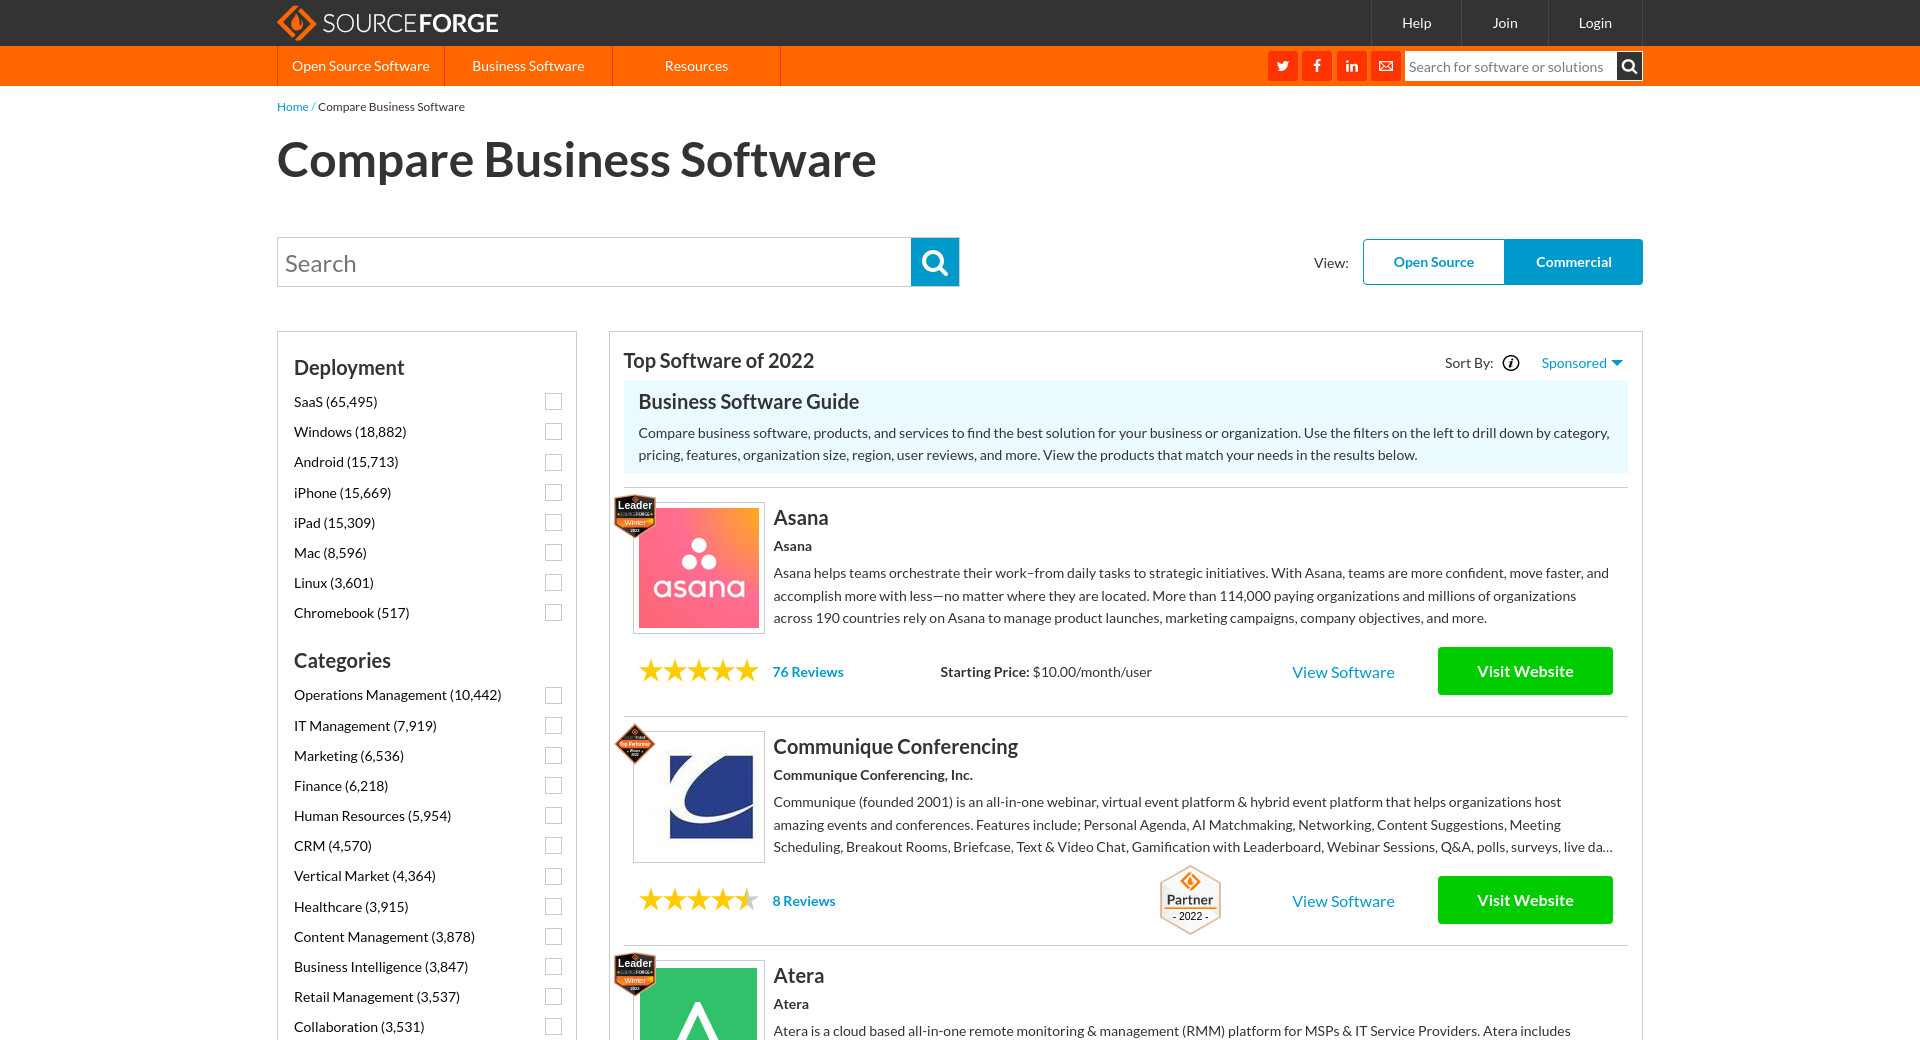Focus the Compare Business Software search field
Viewport: 1920px width, 1040px height.
(594, 263)
